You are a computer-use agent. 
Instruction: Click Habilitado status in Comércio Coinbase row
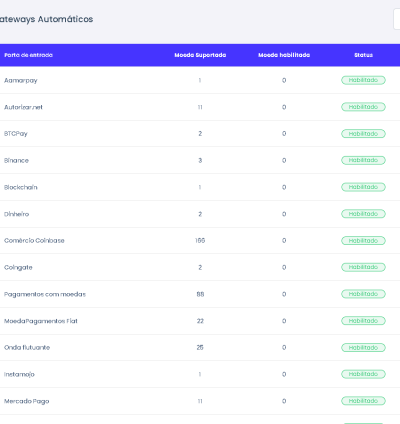(x=363, y=241)
